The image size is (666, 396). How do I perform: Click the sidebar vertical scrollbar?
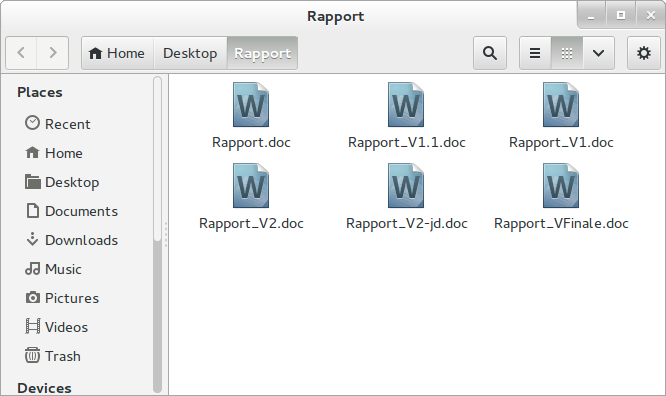(x=157, y=235)
